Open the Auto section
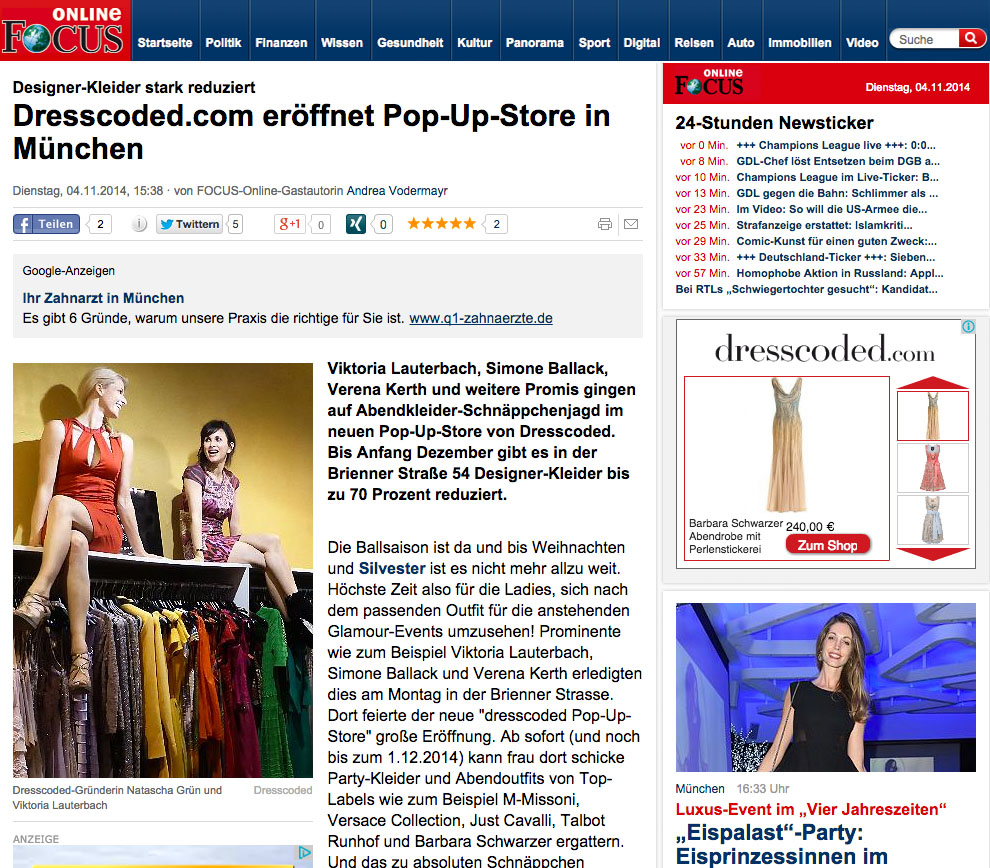This screenshot has height=868, width=990. click(741, 43)
